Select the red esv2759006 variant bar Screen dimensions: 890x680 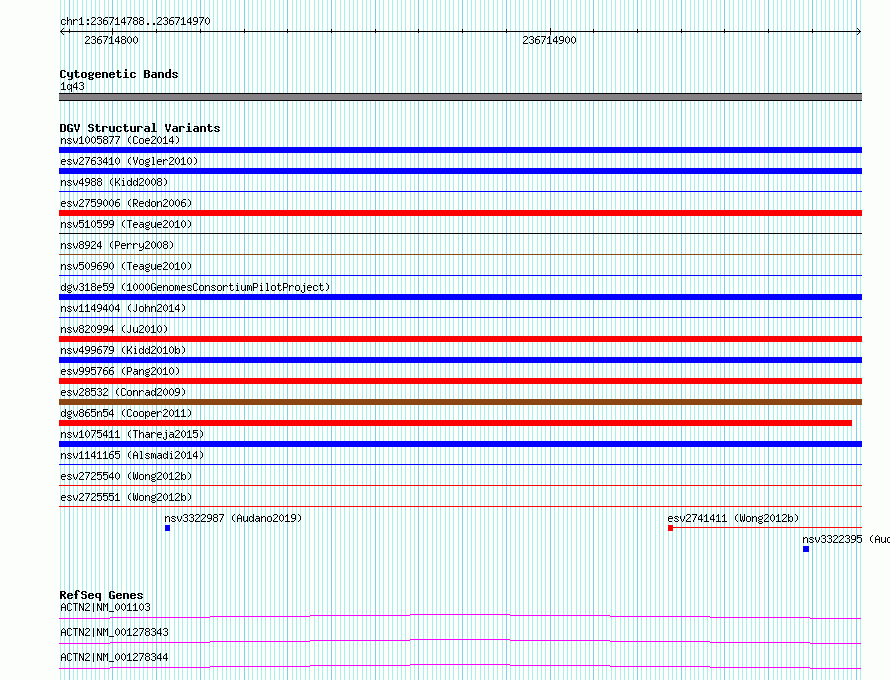(460, 213)
